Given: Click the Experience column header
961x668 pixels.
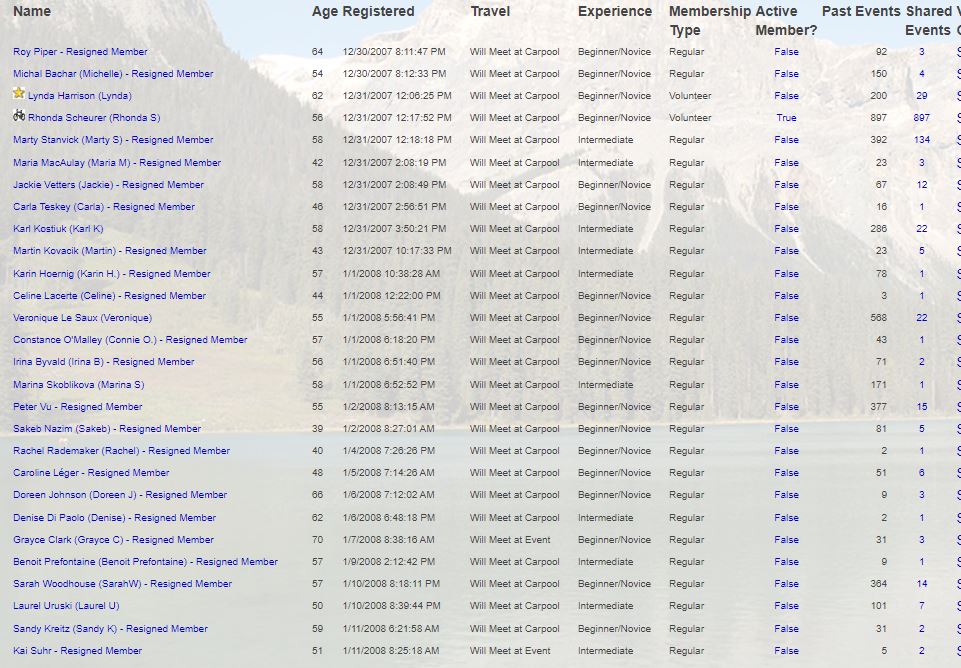Looking at the screenshot, I should coord(615,11).
